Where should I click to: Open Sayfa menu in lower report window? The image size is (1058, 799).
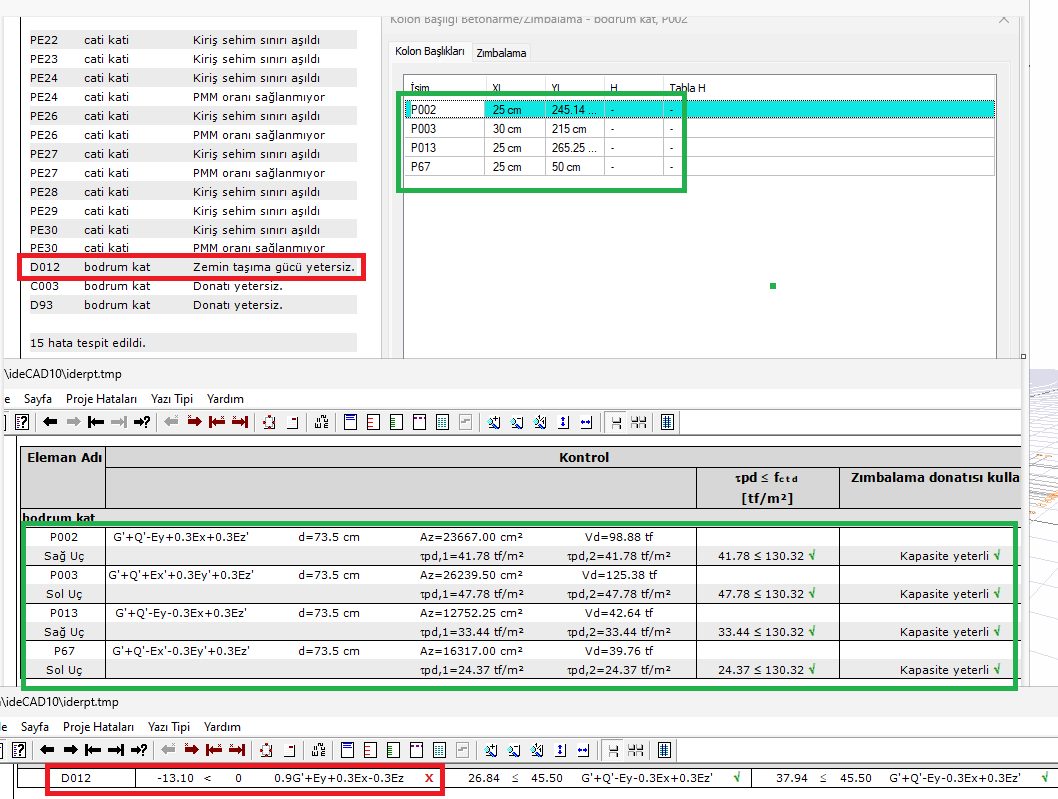pyautogui.click(x=35, y=727)
